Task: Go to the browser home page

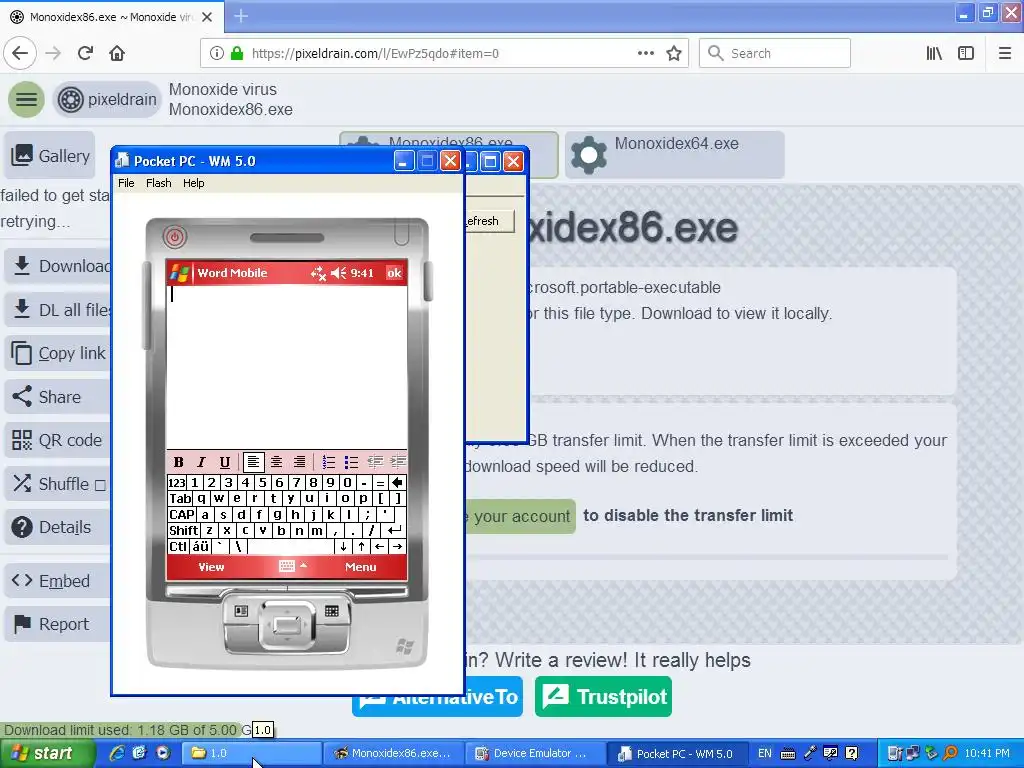Action: click(x=117, y=53)
